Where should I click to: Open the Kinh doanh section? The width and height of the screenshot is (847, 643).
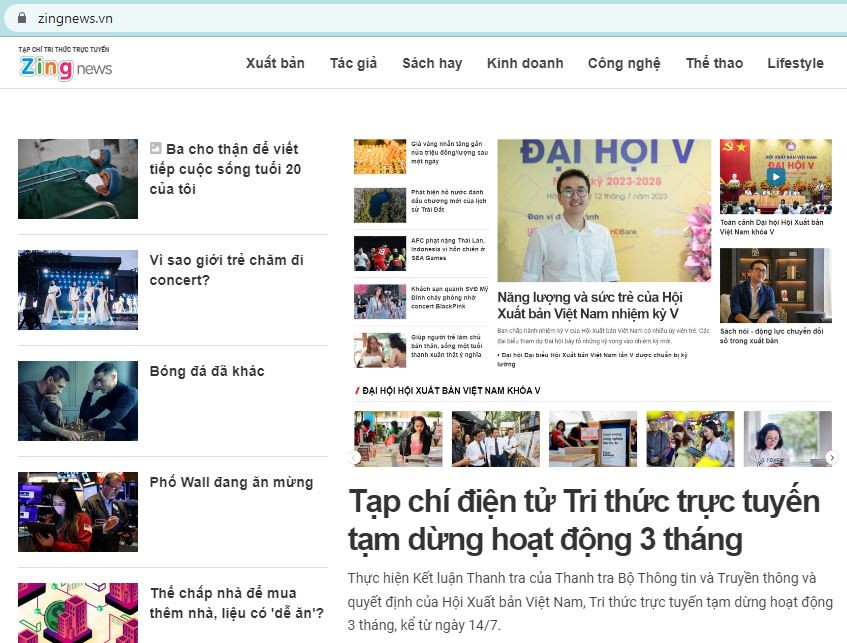click(x=525, y=63)
